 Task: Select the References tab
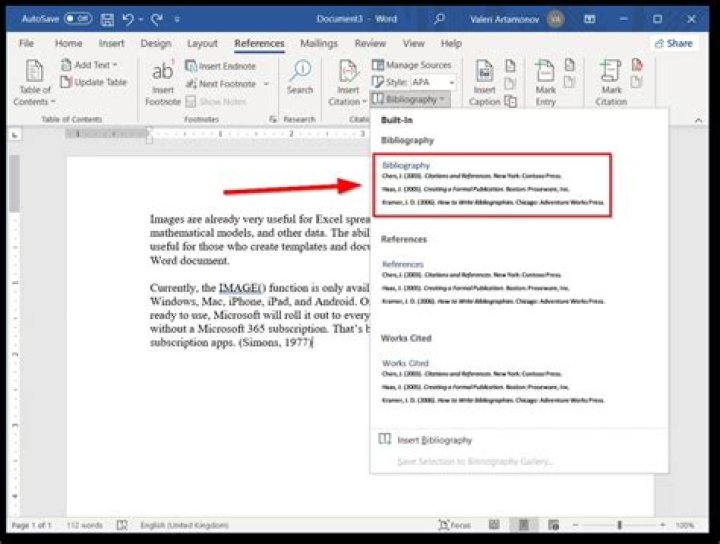259,43
